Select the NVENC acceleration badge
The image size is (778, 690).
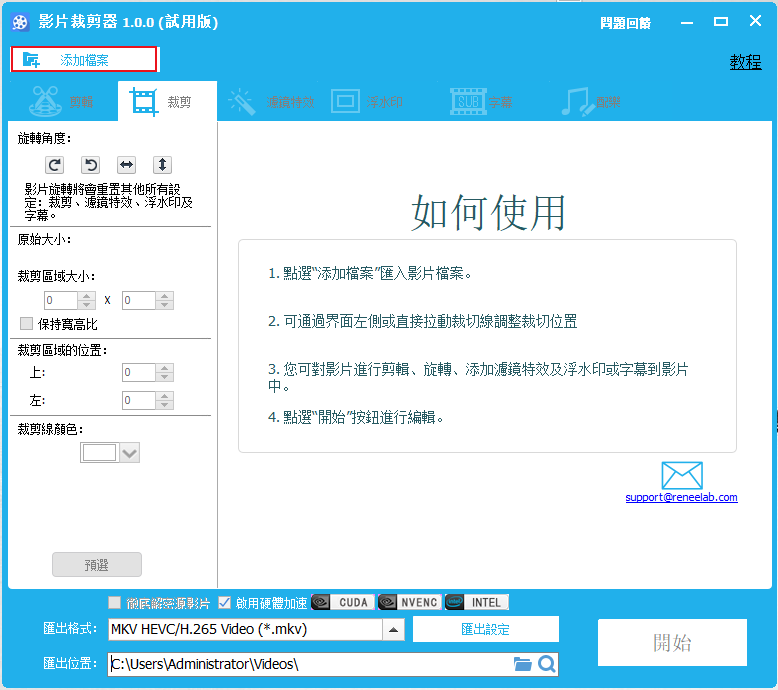coord(409,602)
